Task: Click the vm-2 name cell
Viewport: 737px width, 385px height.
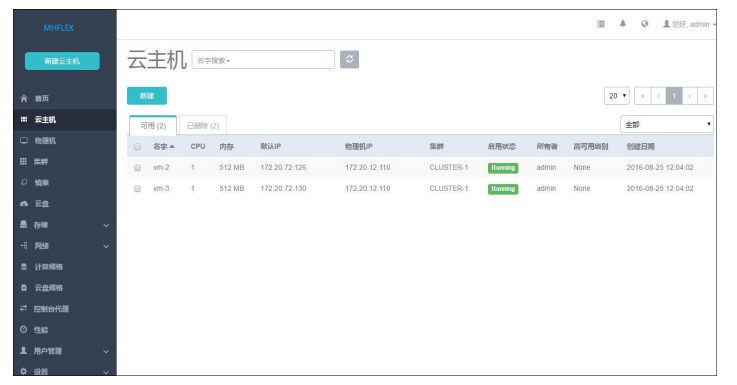Action: click(x=161, y=167)
